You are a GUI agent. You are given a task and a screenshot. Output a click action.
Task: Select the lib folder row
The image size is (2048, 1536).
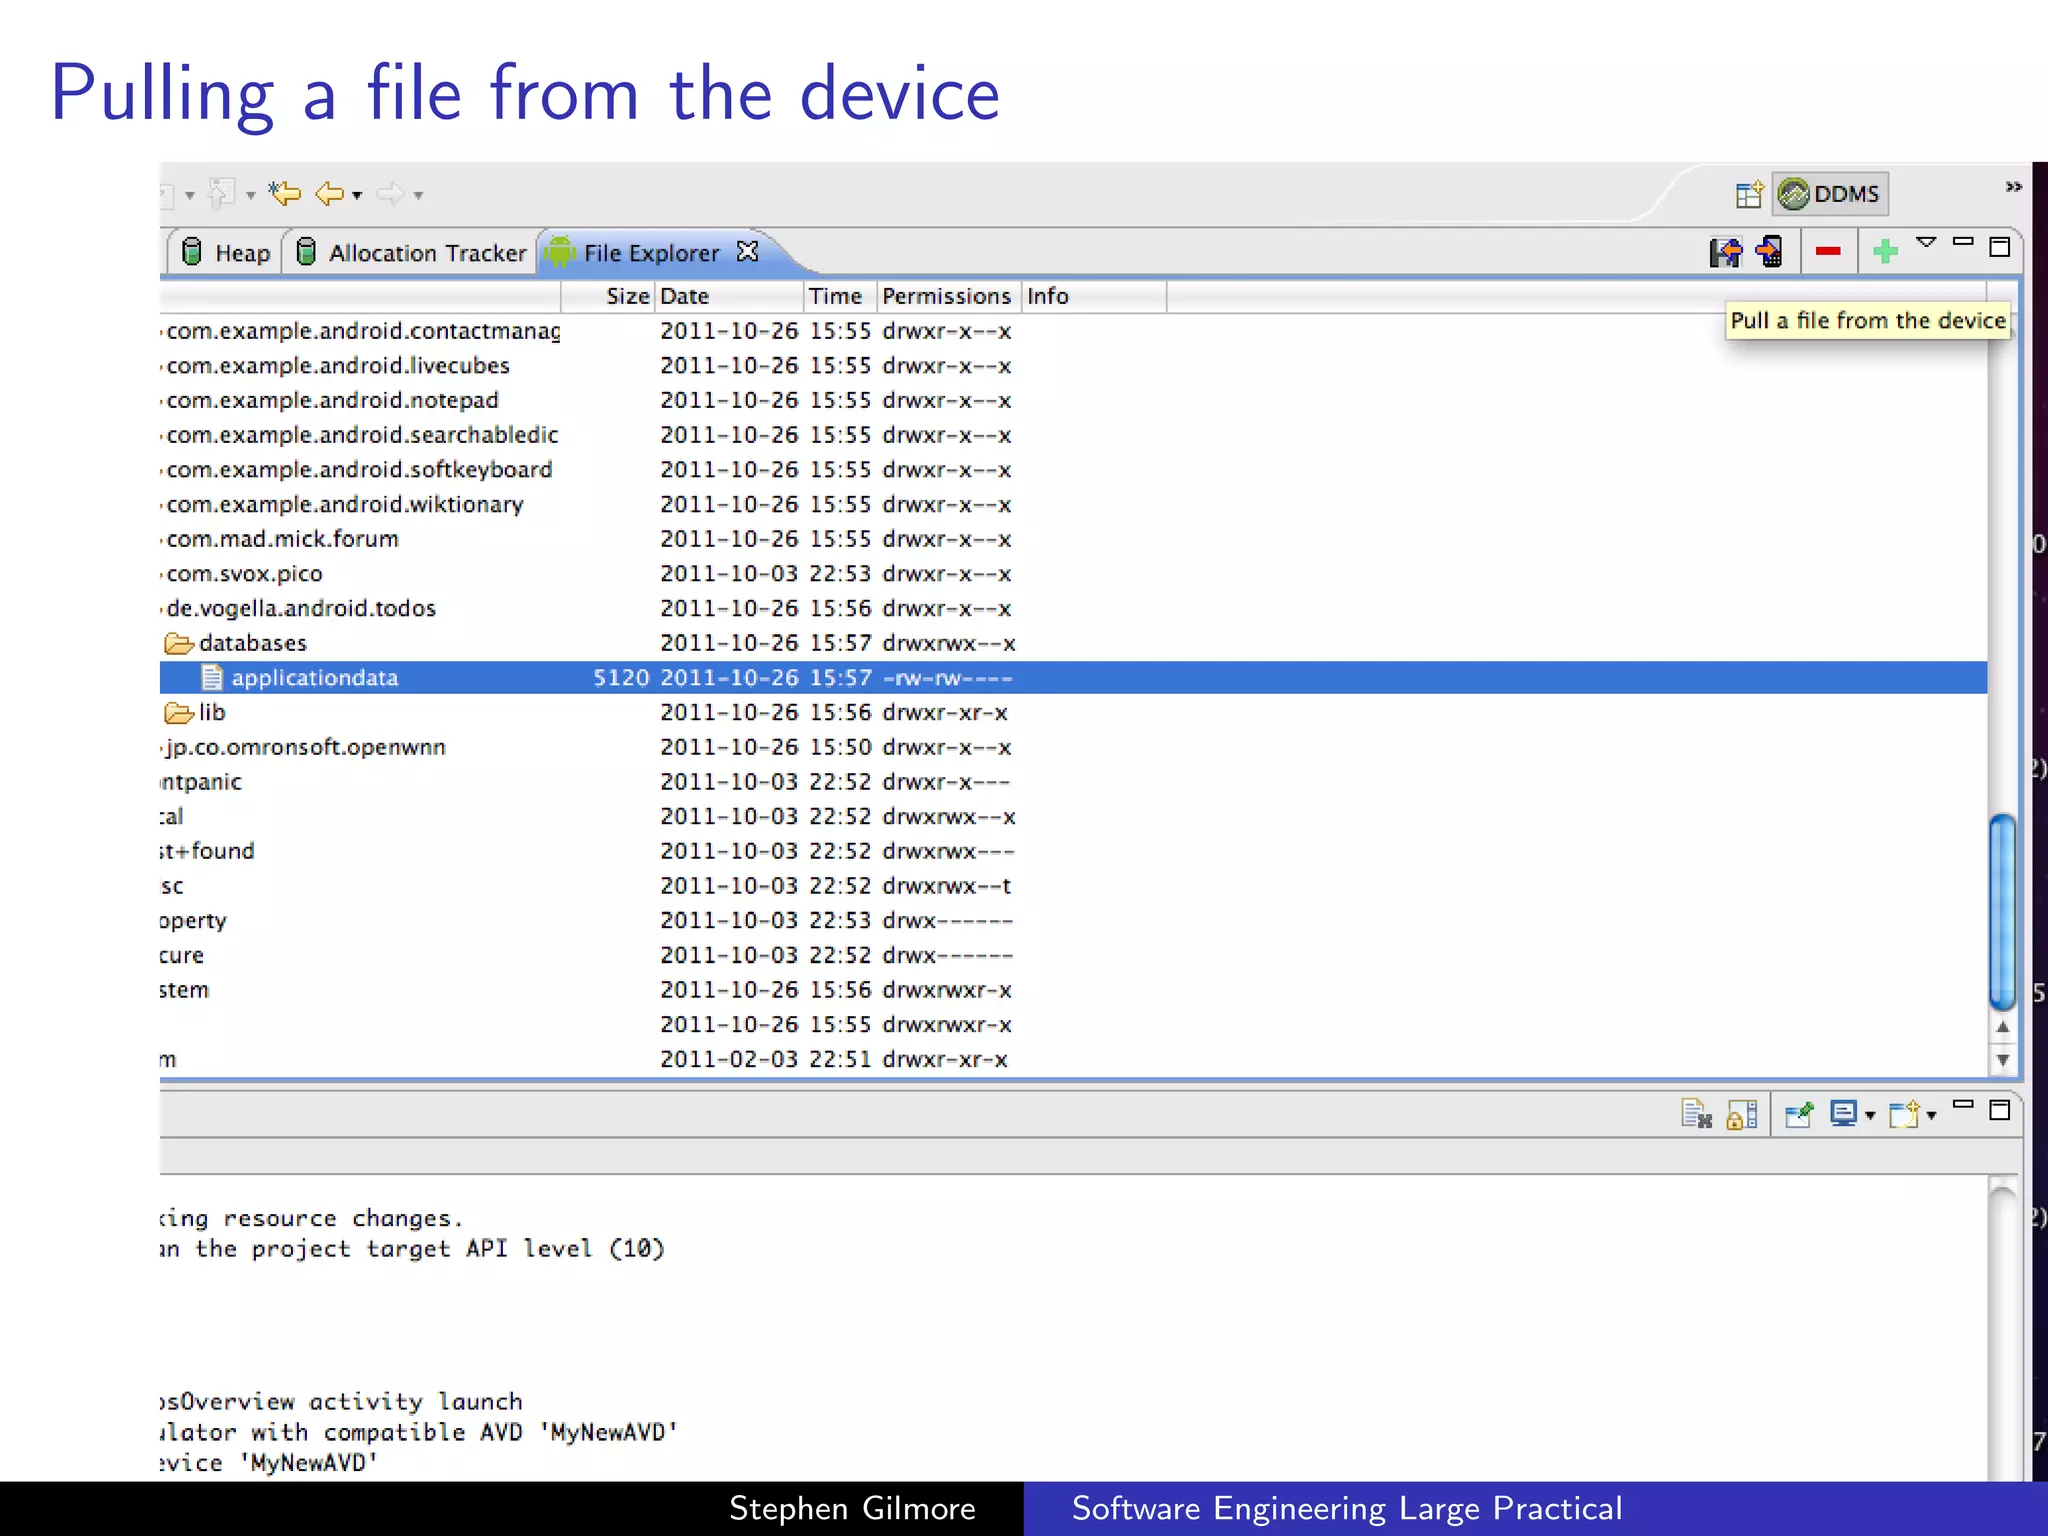(1073, 712)
